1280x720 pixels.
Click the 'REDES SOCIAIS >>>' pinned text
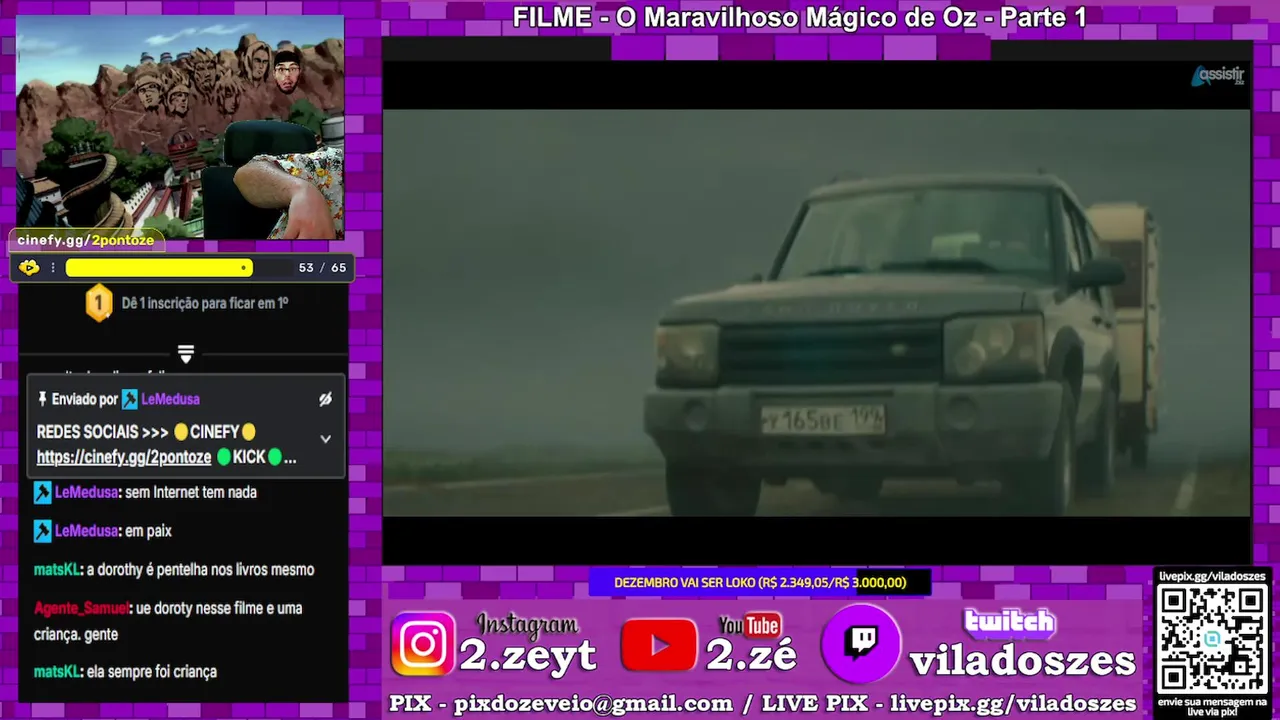click(x=103, y=432)
